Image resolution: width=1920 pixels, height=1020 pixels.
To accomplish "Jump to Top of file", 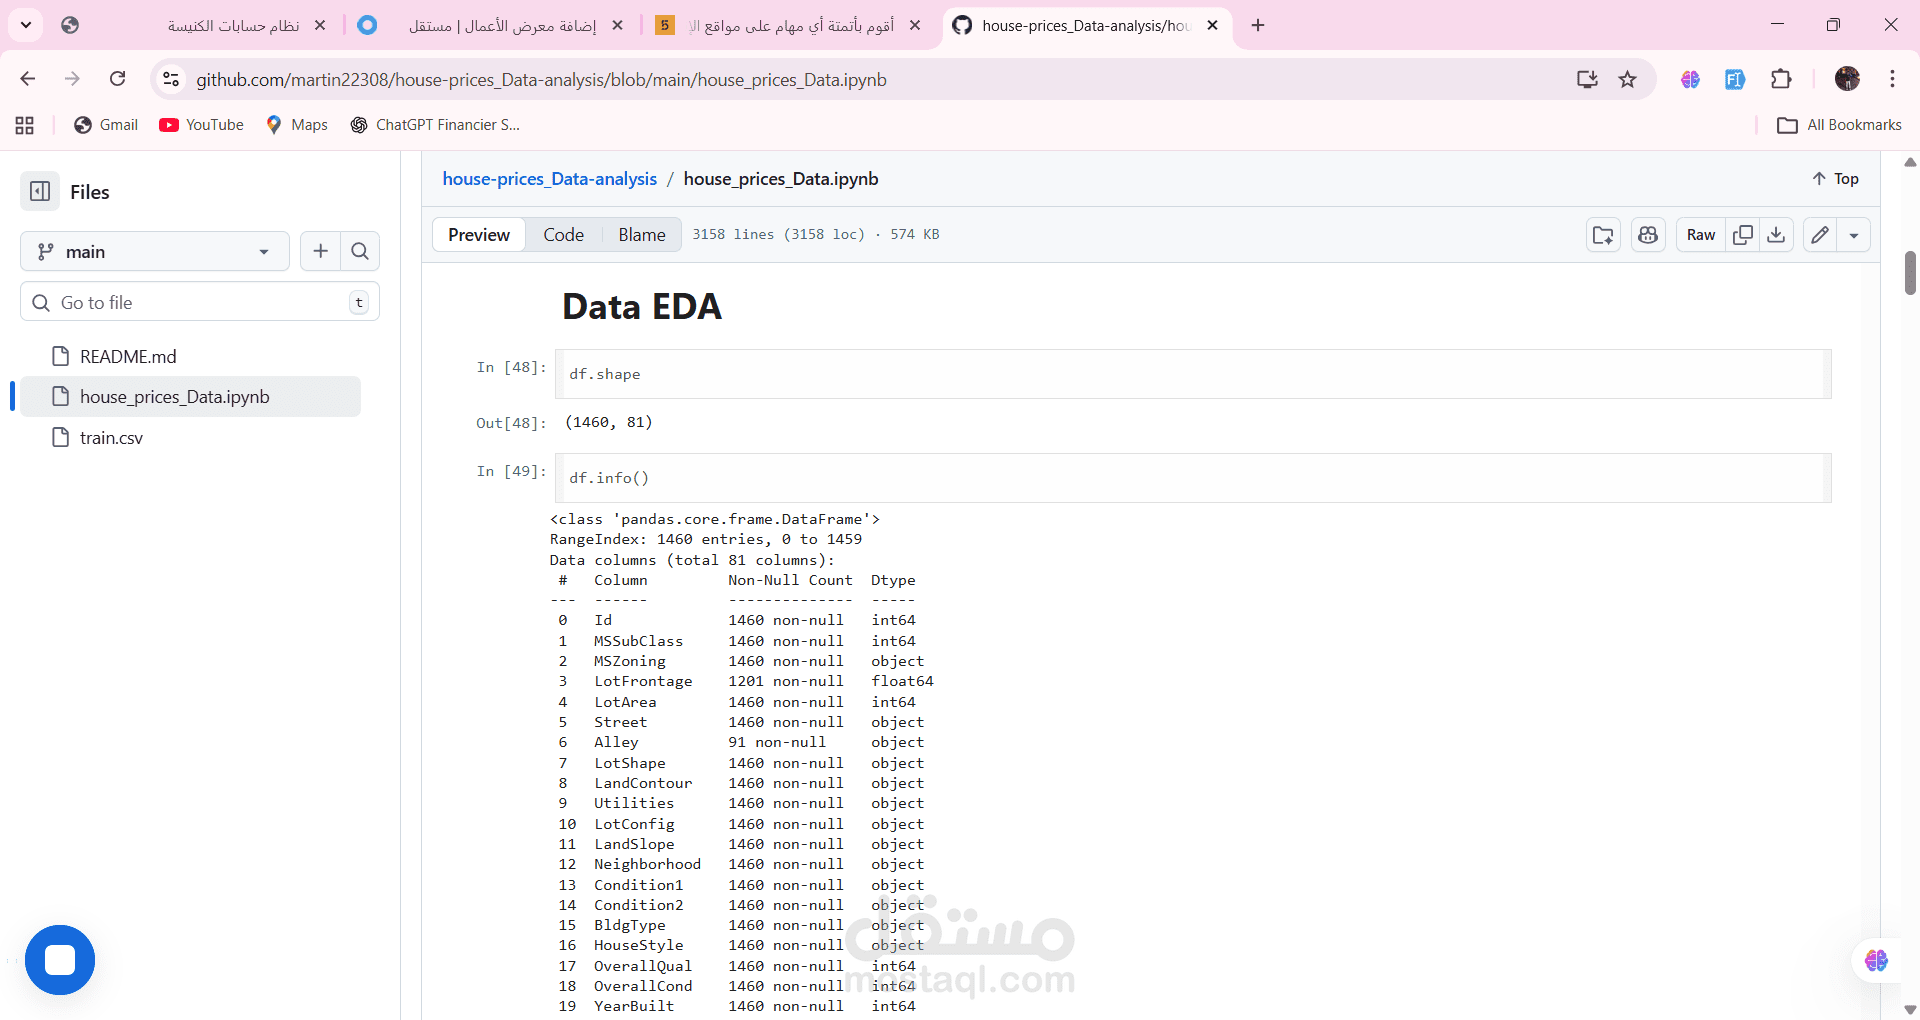I will pos(1835,179).
